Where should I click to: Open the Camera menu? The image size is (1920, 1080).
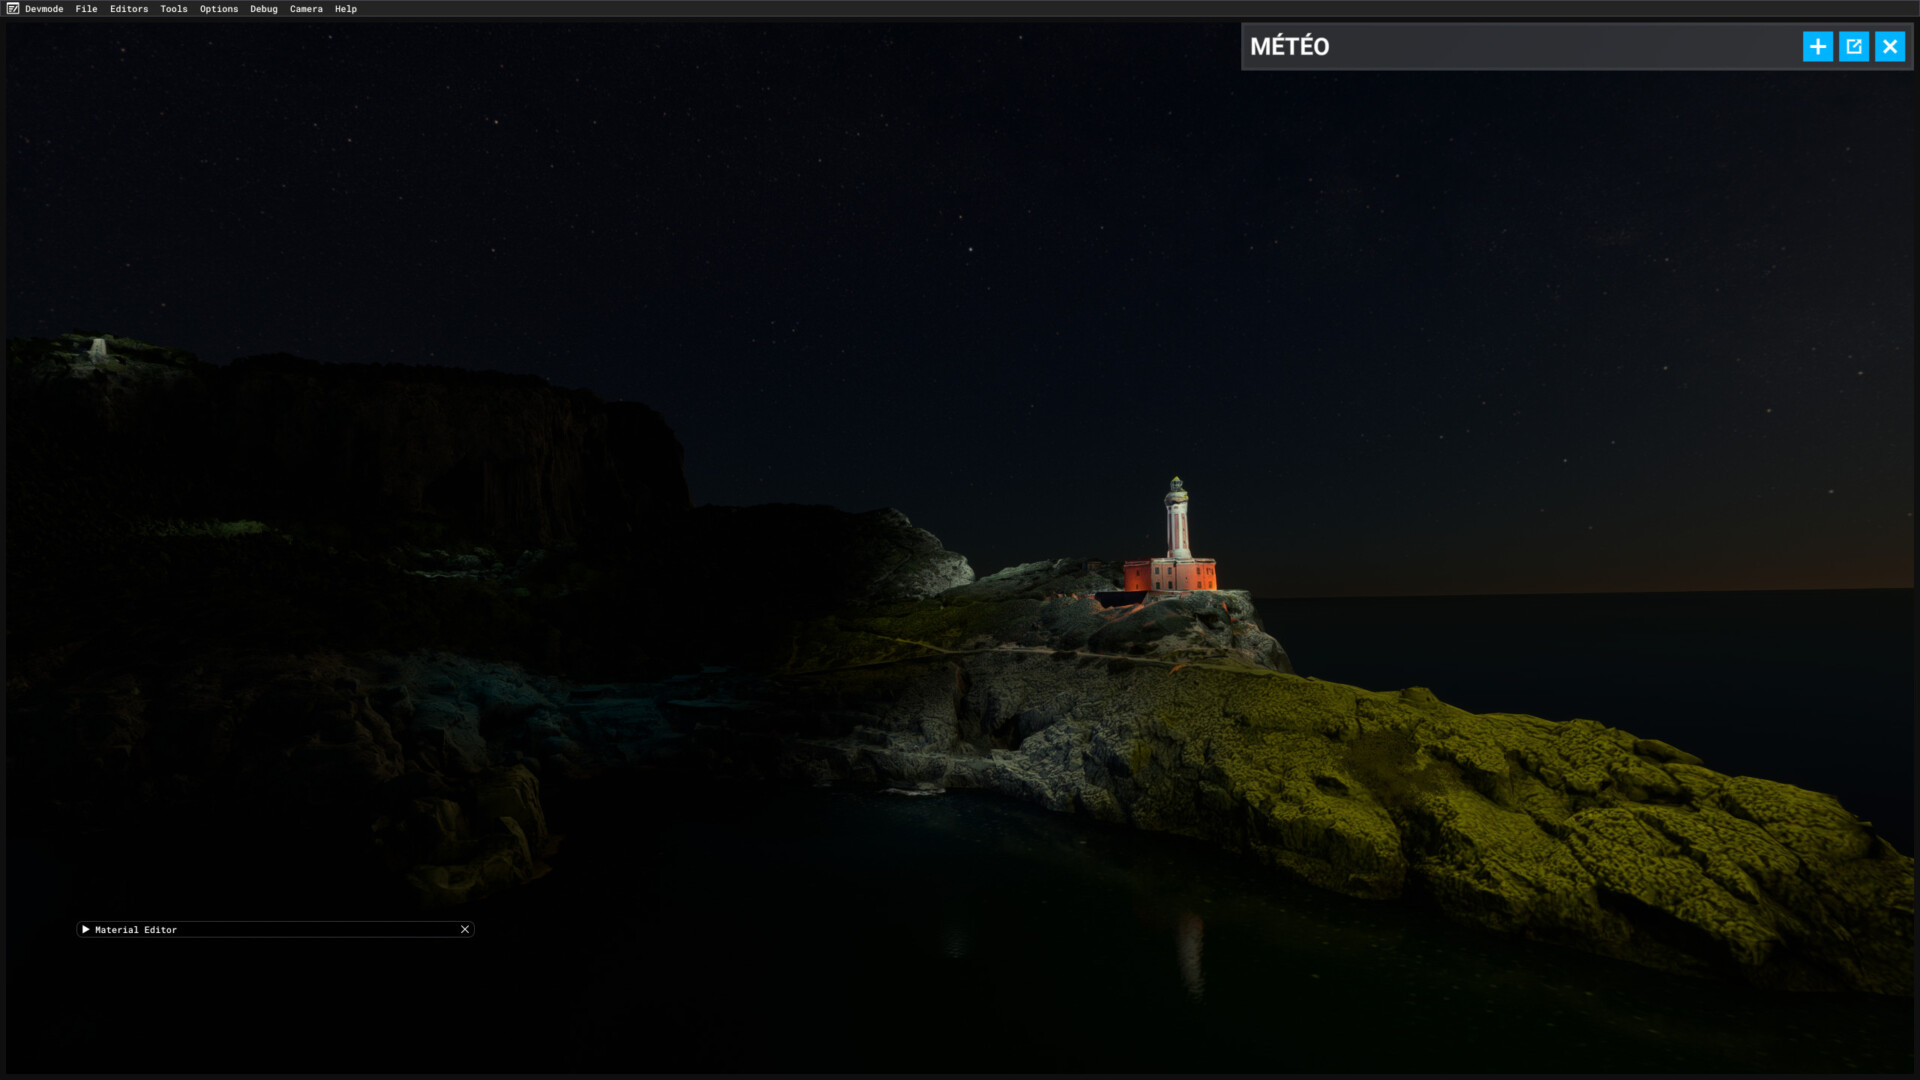click(x=306, y=9)
